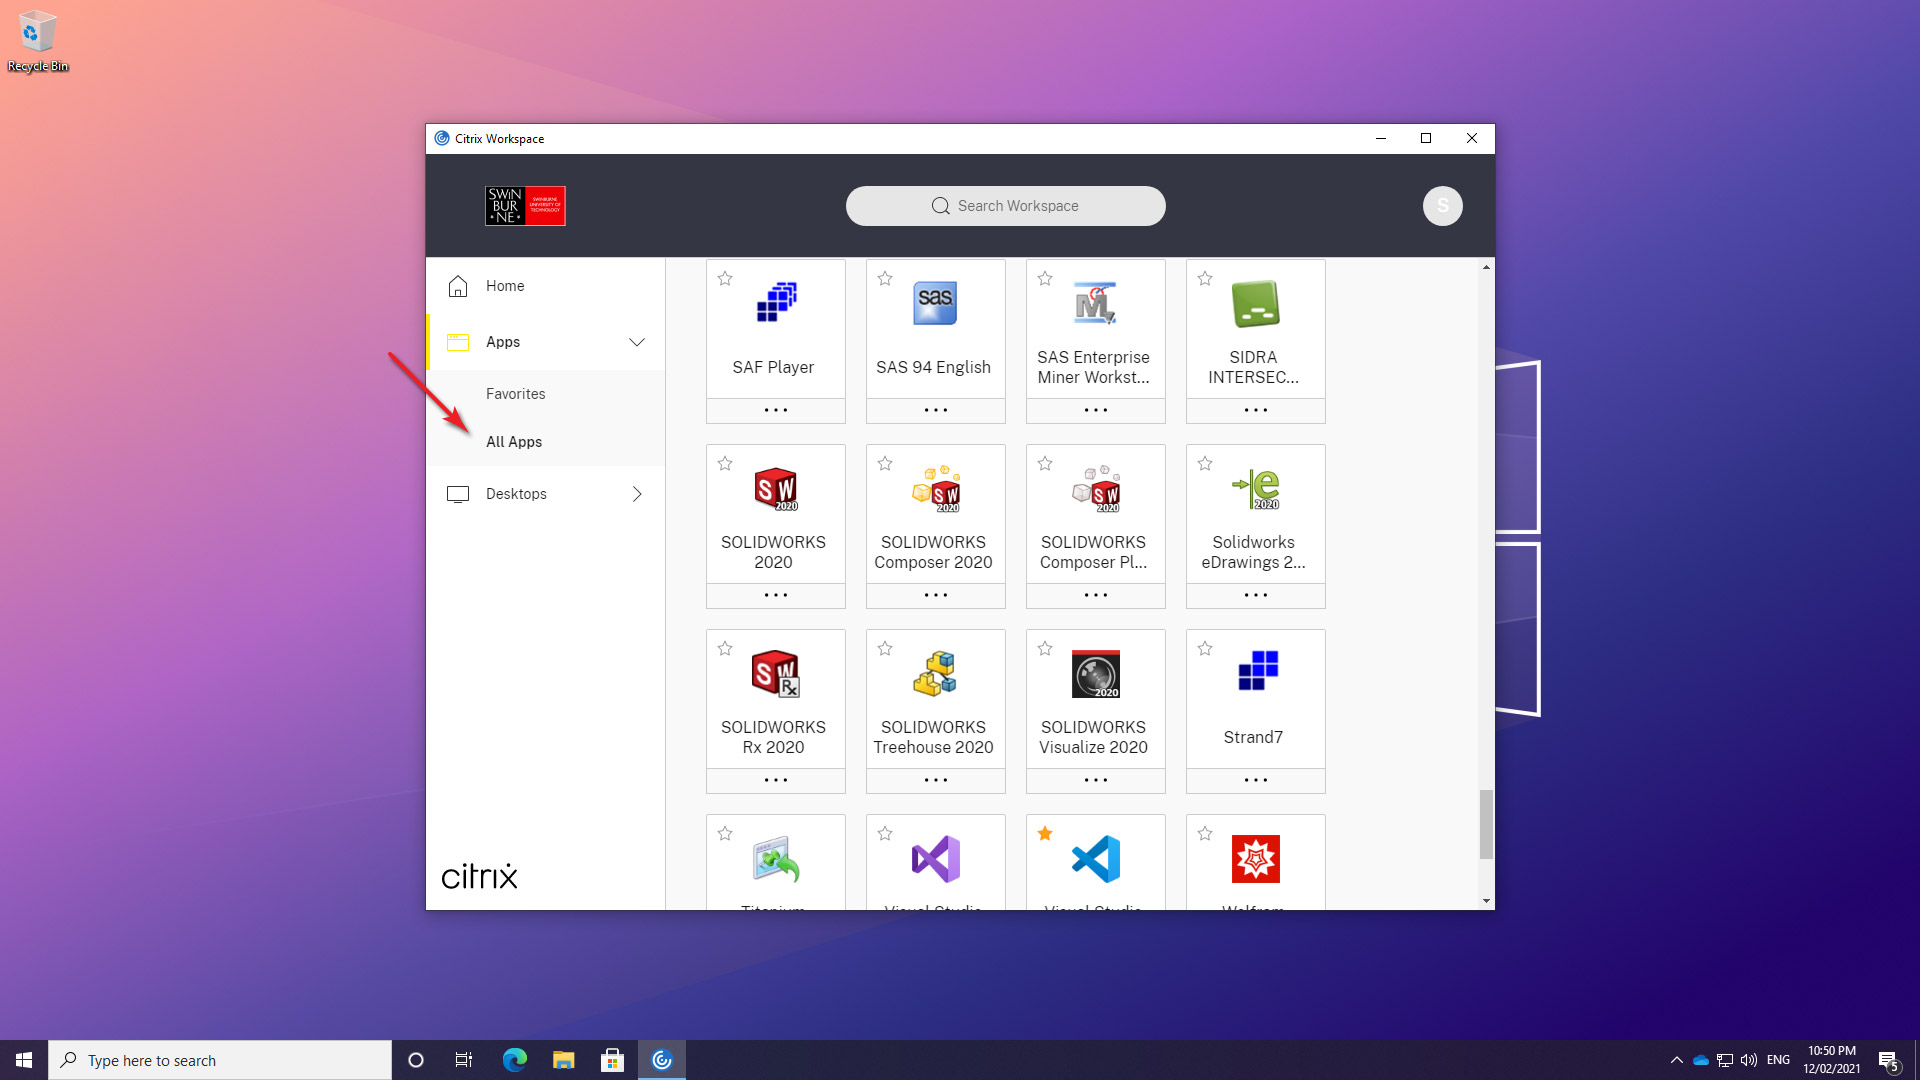Select All Apps in sidebar
The height and width of the screenshot is (1080, 1920).
tap(514, 442)
